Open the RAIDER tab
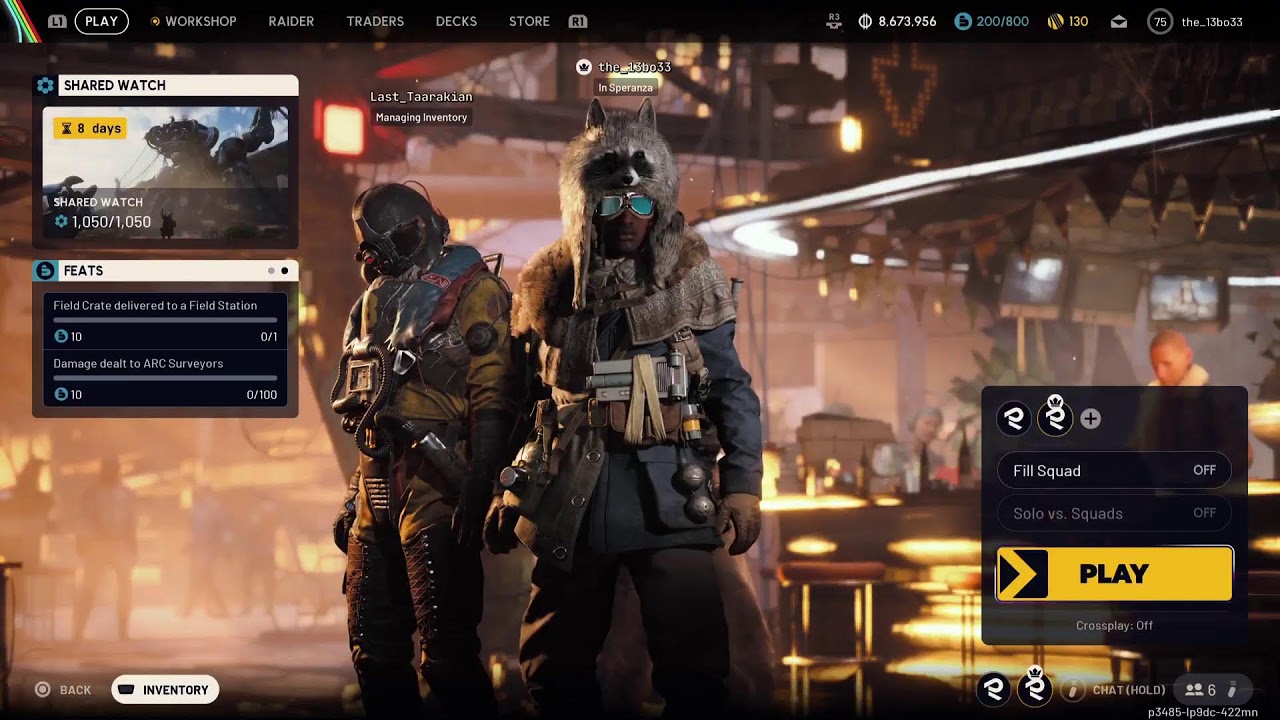 click(291, 21)
